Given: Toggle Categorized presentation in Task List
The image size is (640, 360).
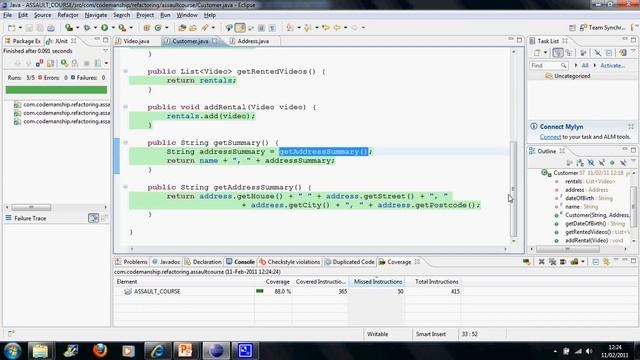Looking at the screenshot, I should coord(558,53).
